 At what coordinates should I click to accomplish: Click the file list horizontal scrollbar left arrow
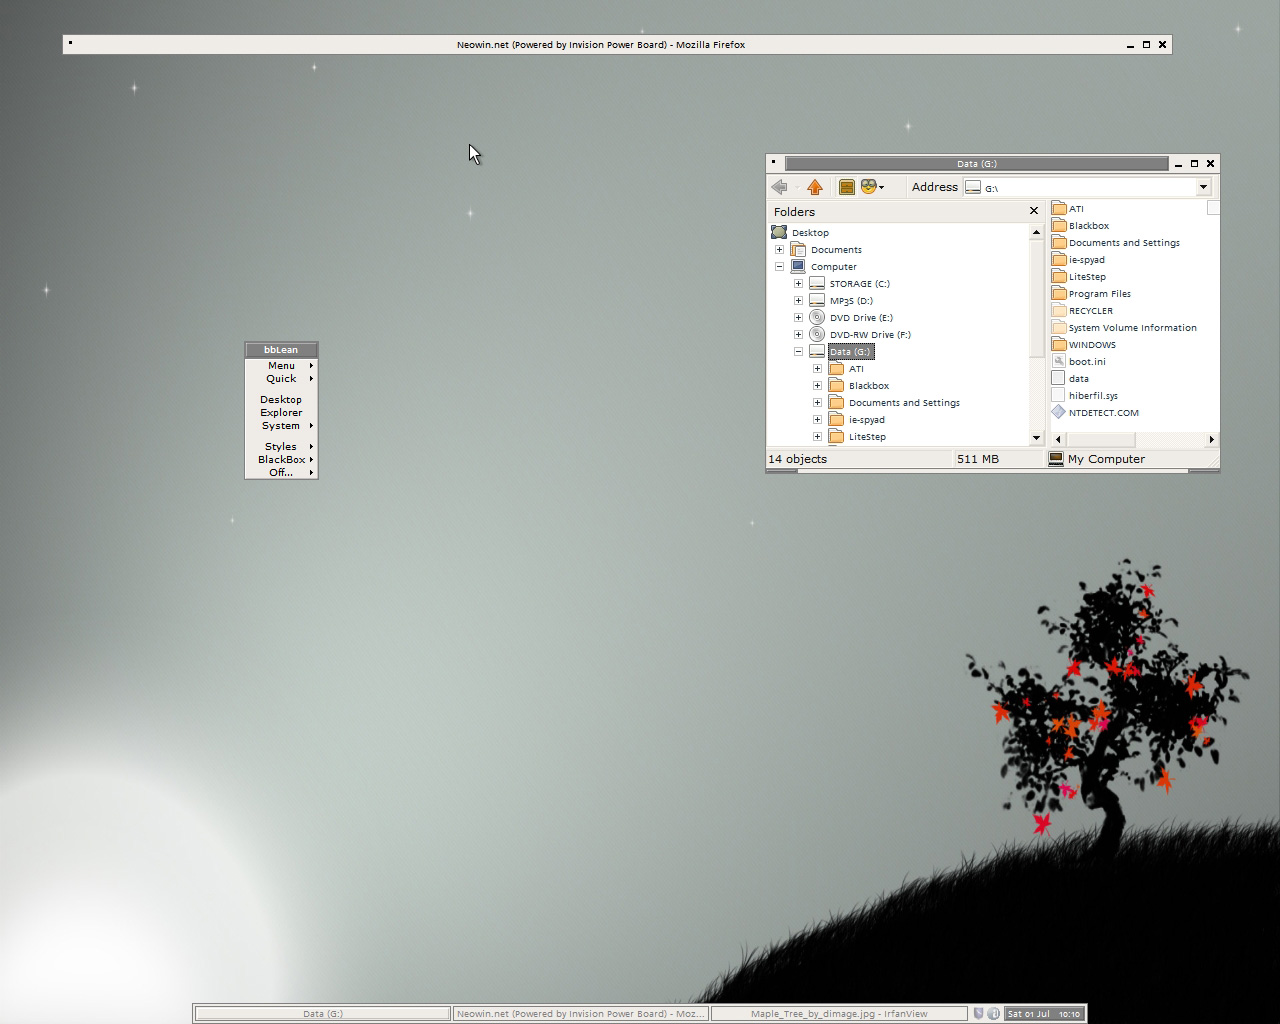click(x=1058, y=439)
